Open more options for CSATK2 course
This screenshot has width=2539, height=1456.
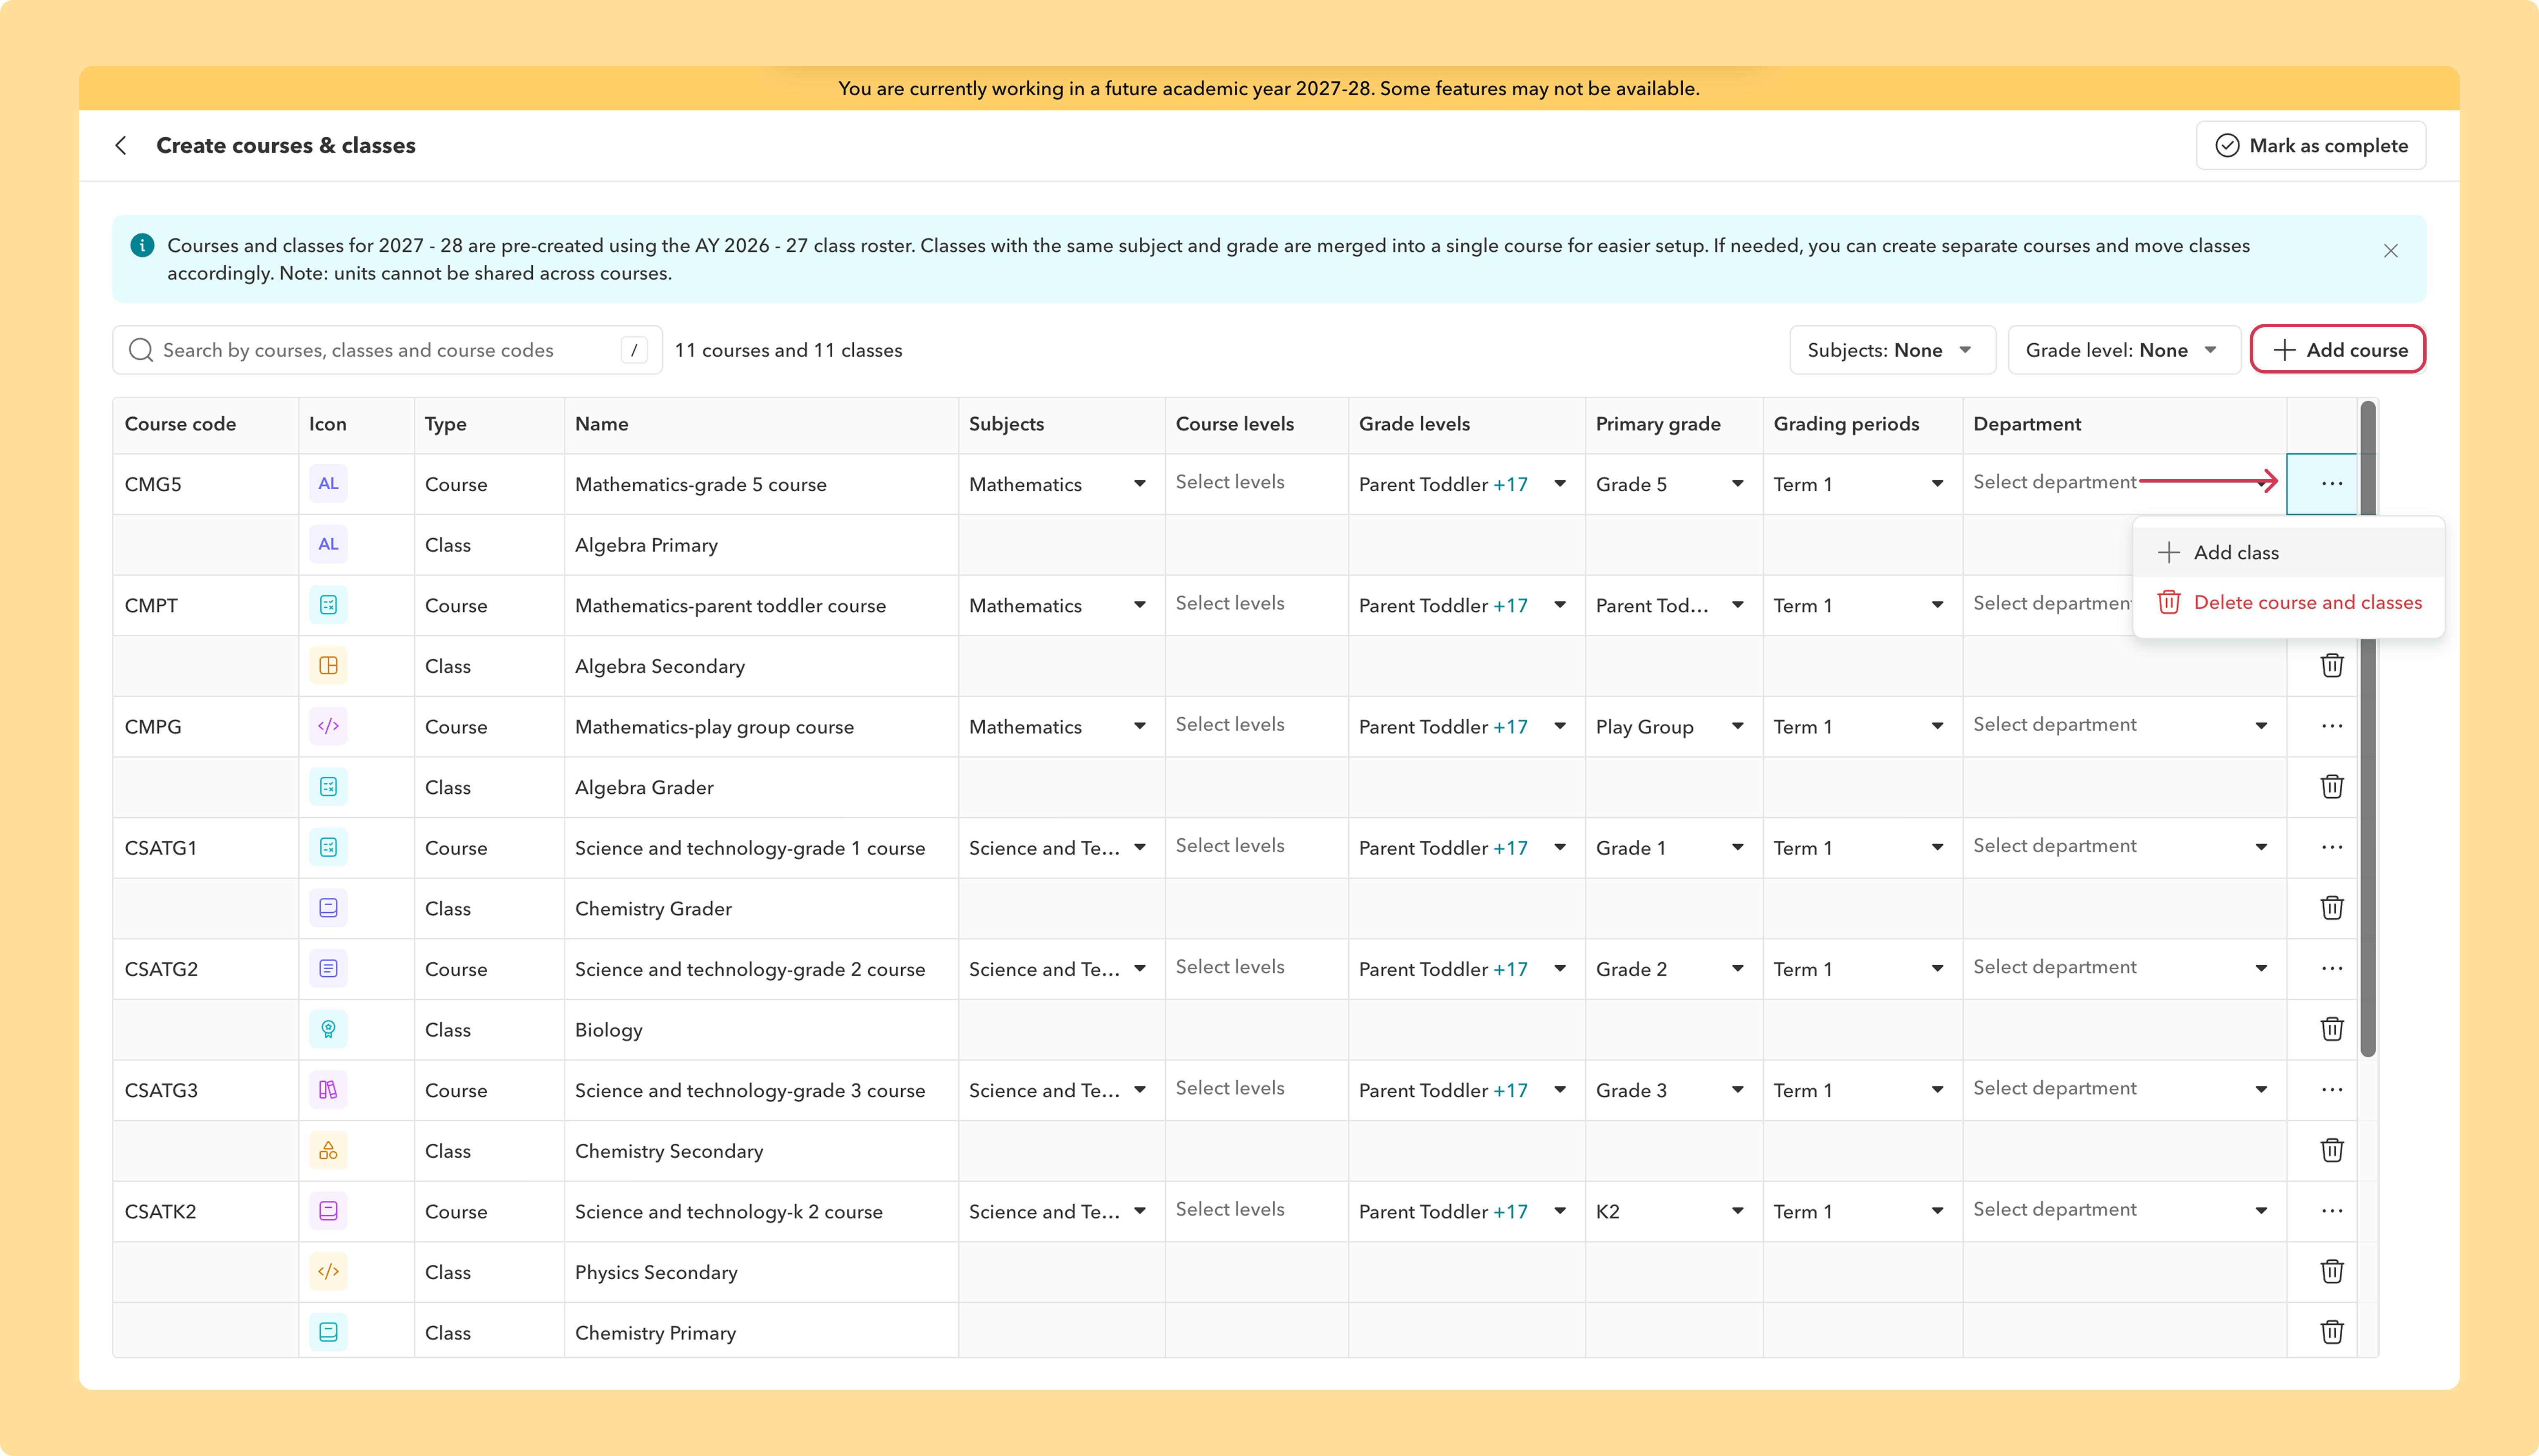2331,1211
